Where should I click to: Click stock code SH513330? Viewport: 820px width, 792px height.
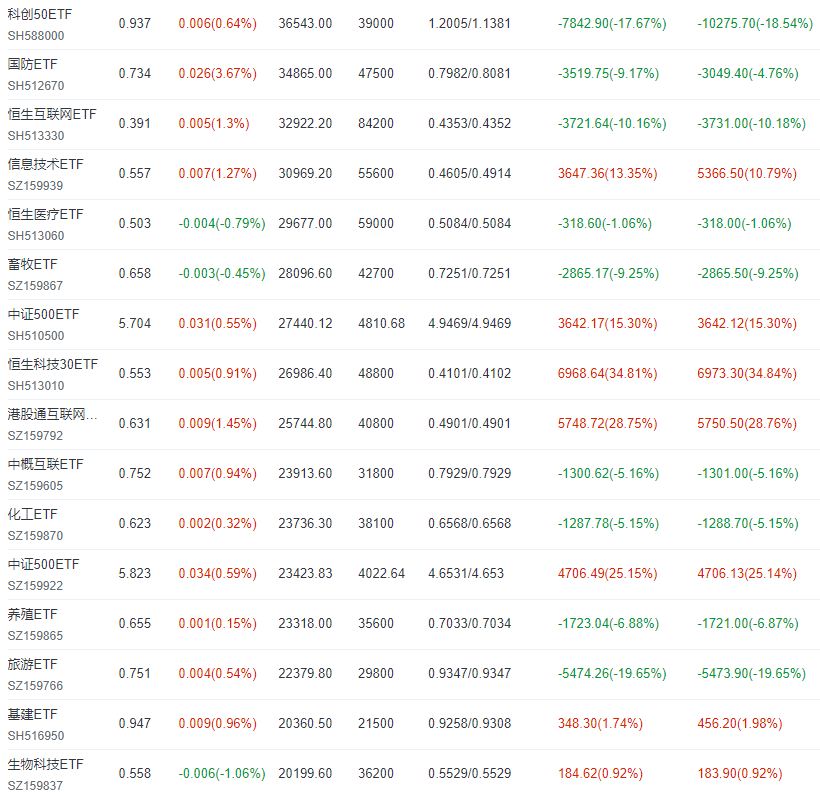[x=36, y=135]
